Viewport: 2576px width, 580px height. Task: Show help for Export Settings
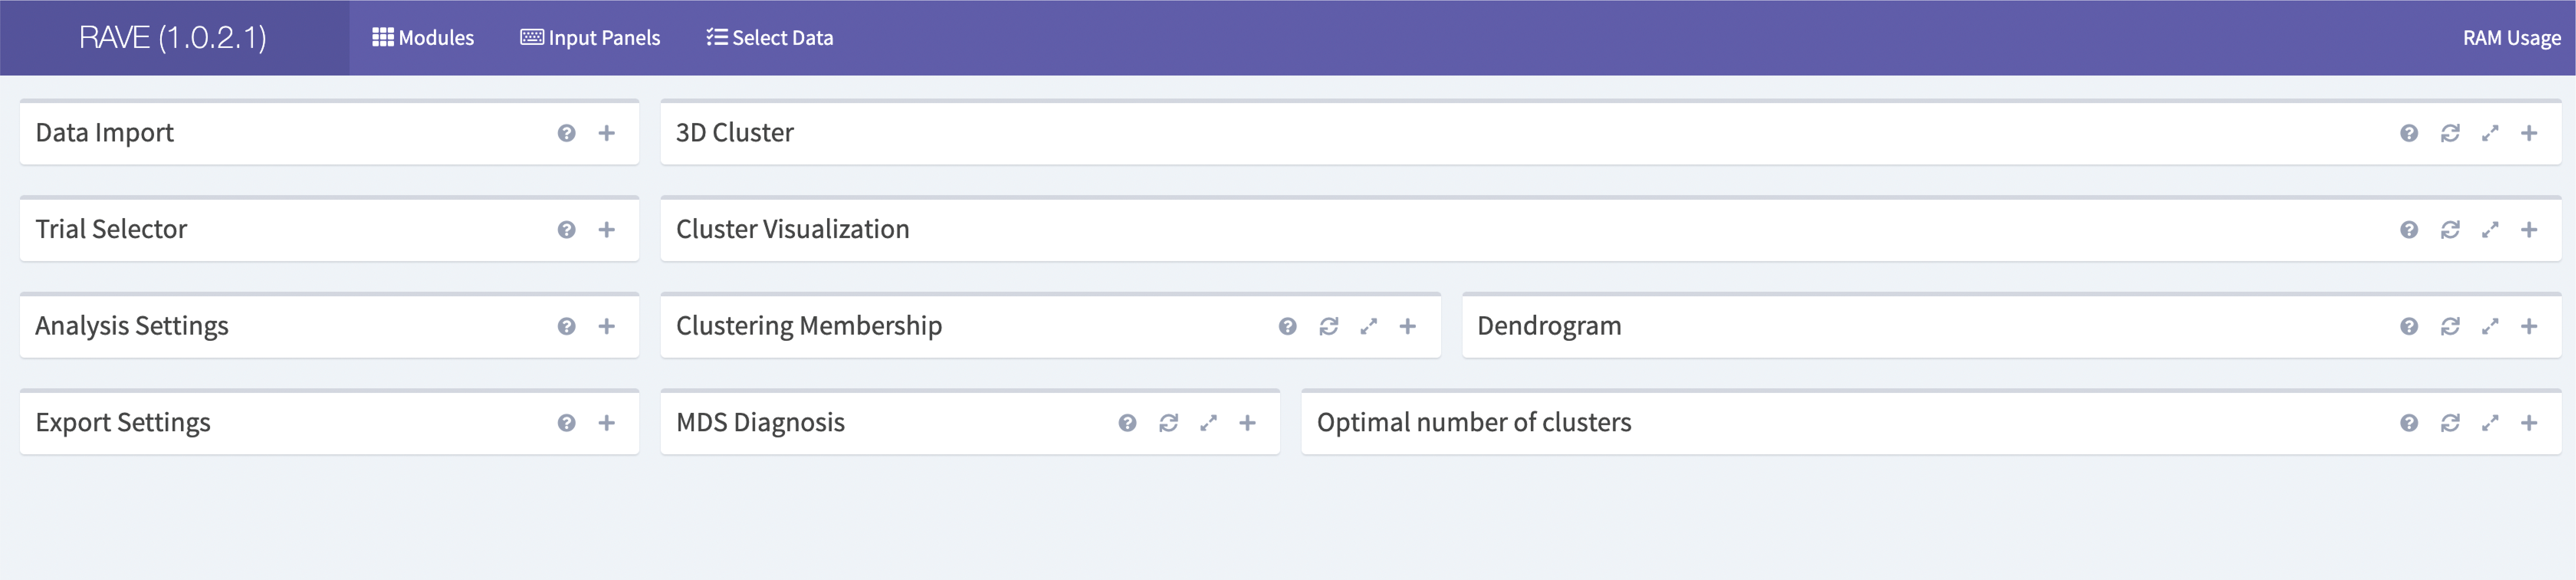point(566,423)
